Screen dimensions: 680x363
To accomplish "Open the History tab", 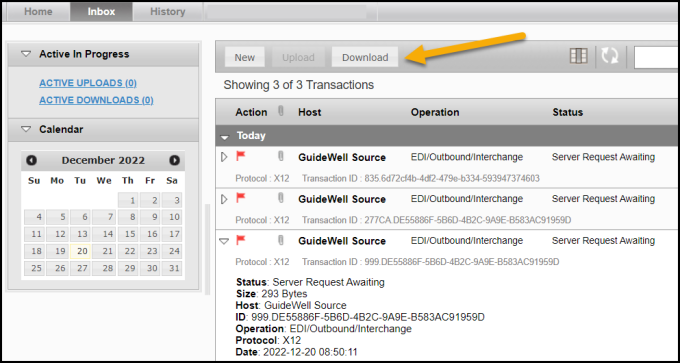I will point(167,12).
